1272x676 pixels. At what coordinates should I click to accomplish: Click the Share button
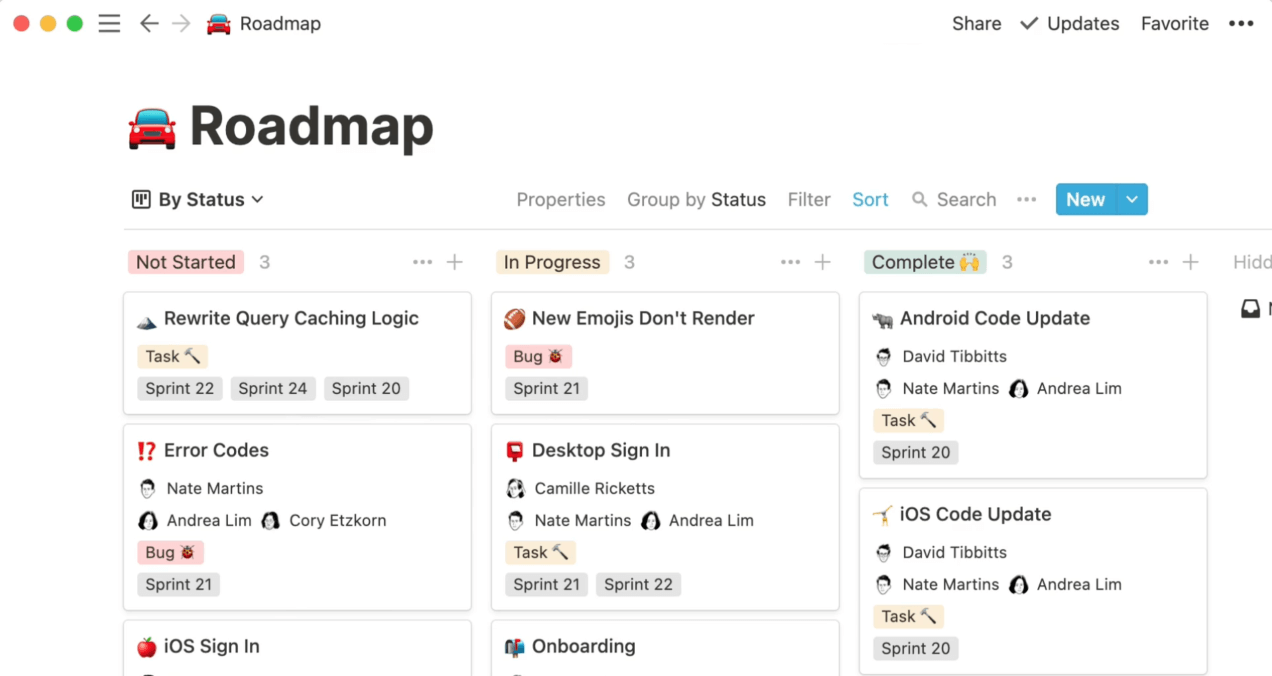point(977,24)
